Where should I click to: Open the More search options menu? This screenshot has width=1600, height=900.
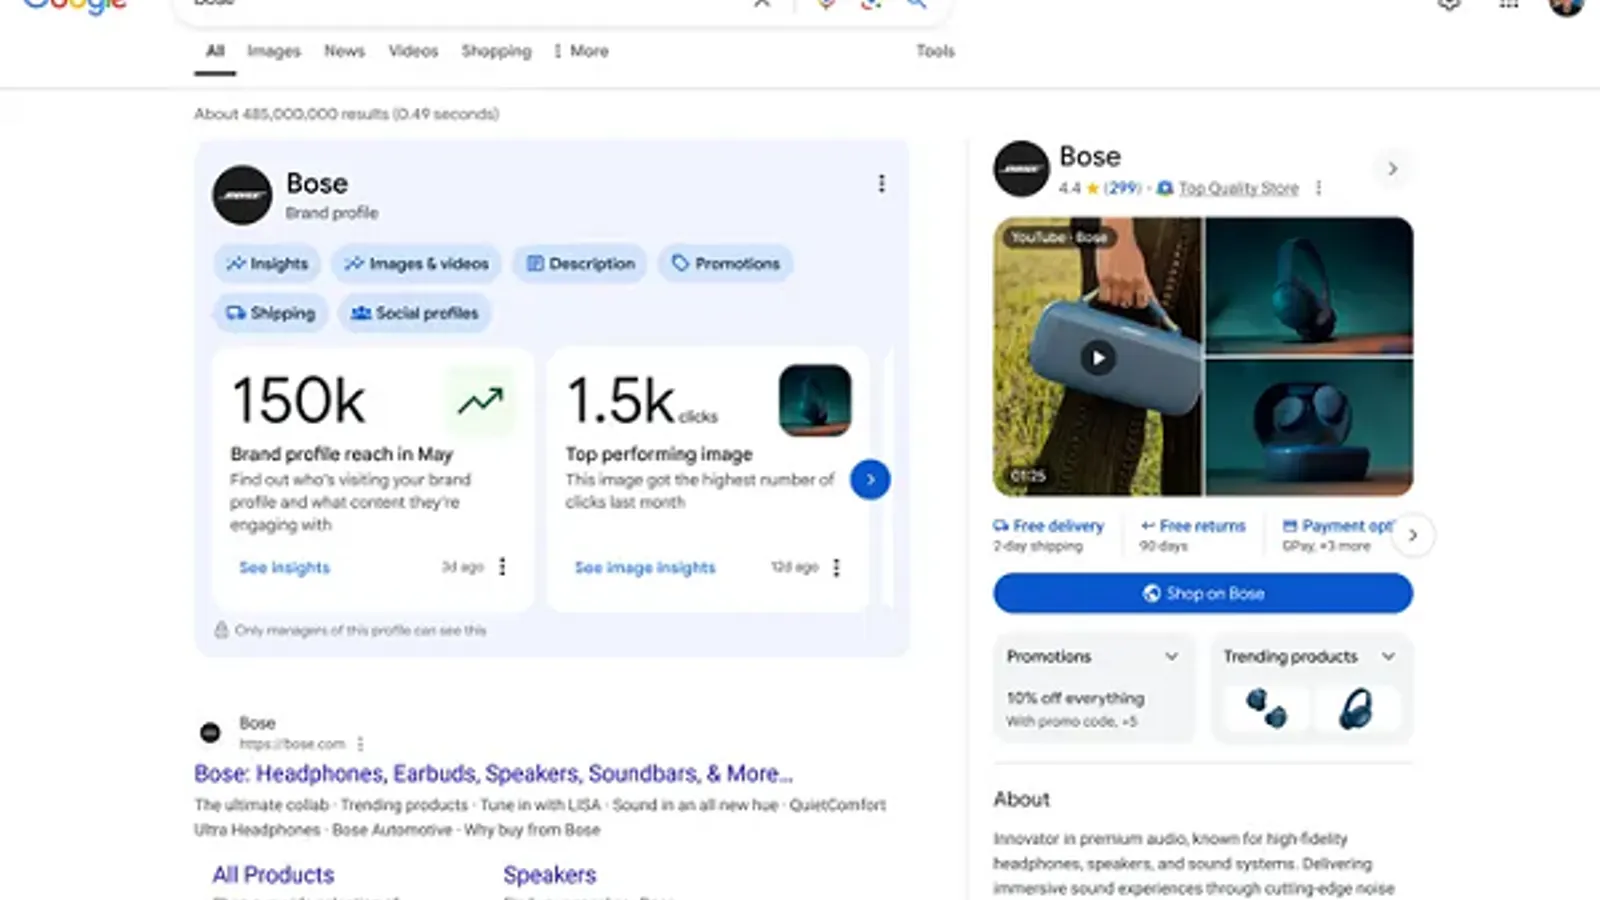(x=580, y=51)
